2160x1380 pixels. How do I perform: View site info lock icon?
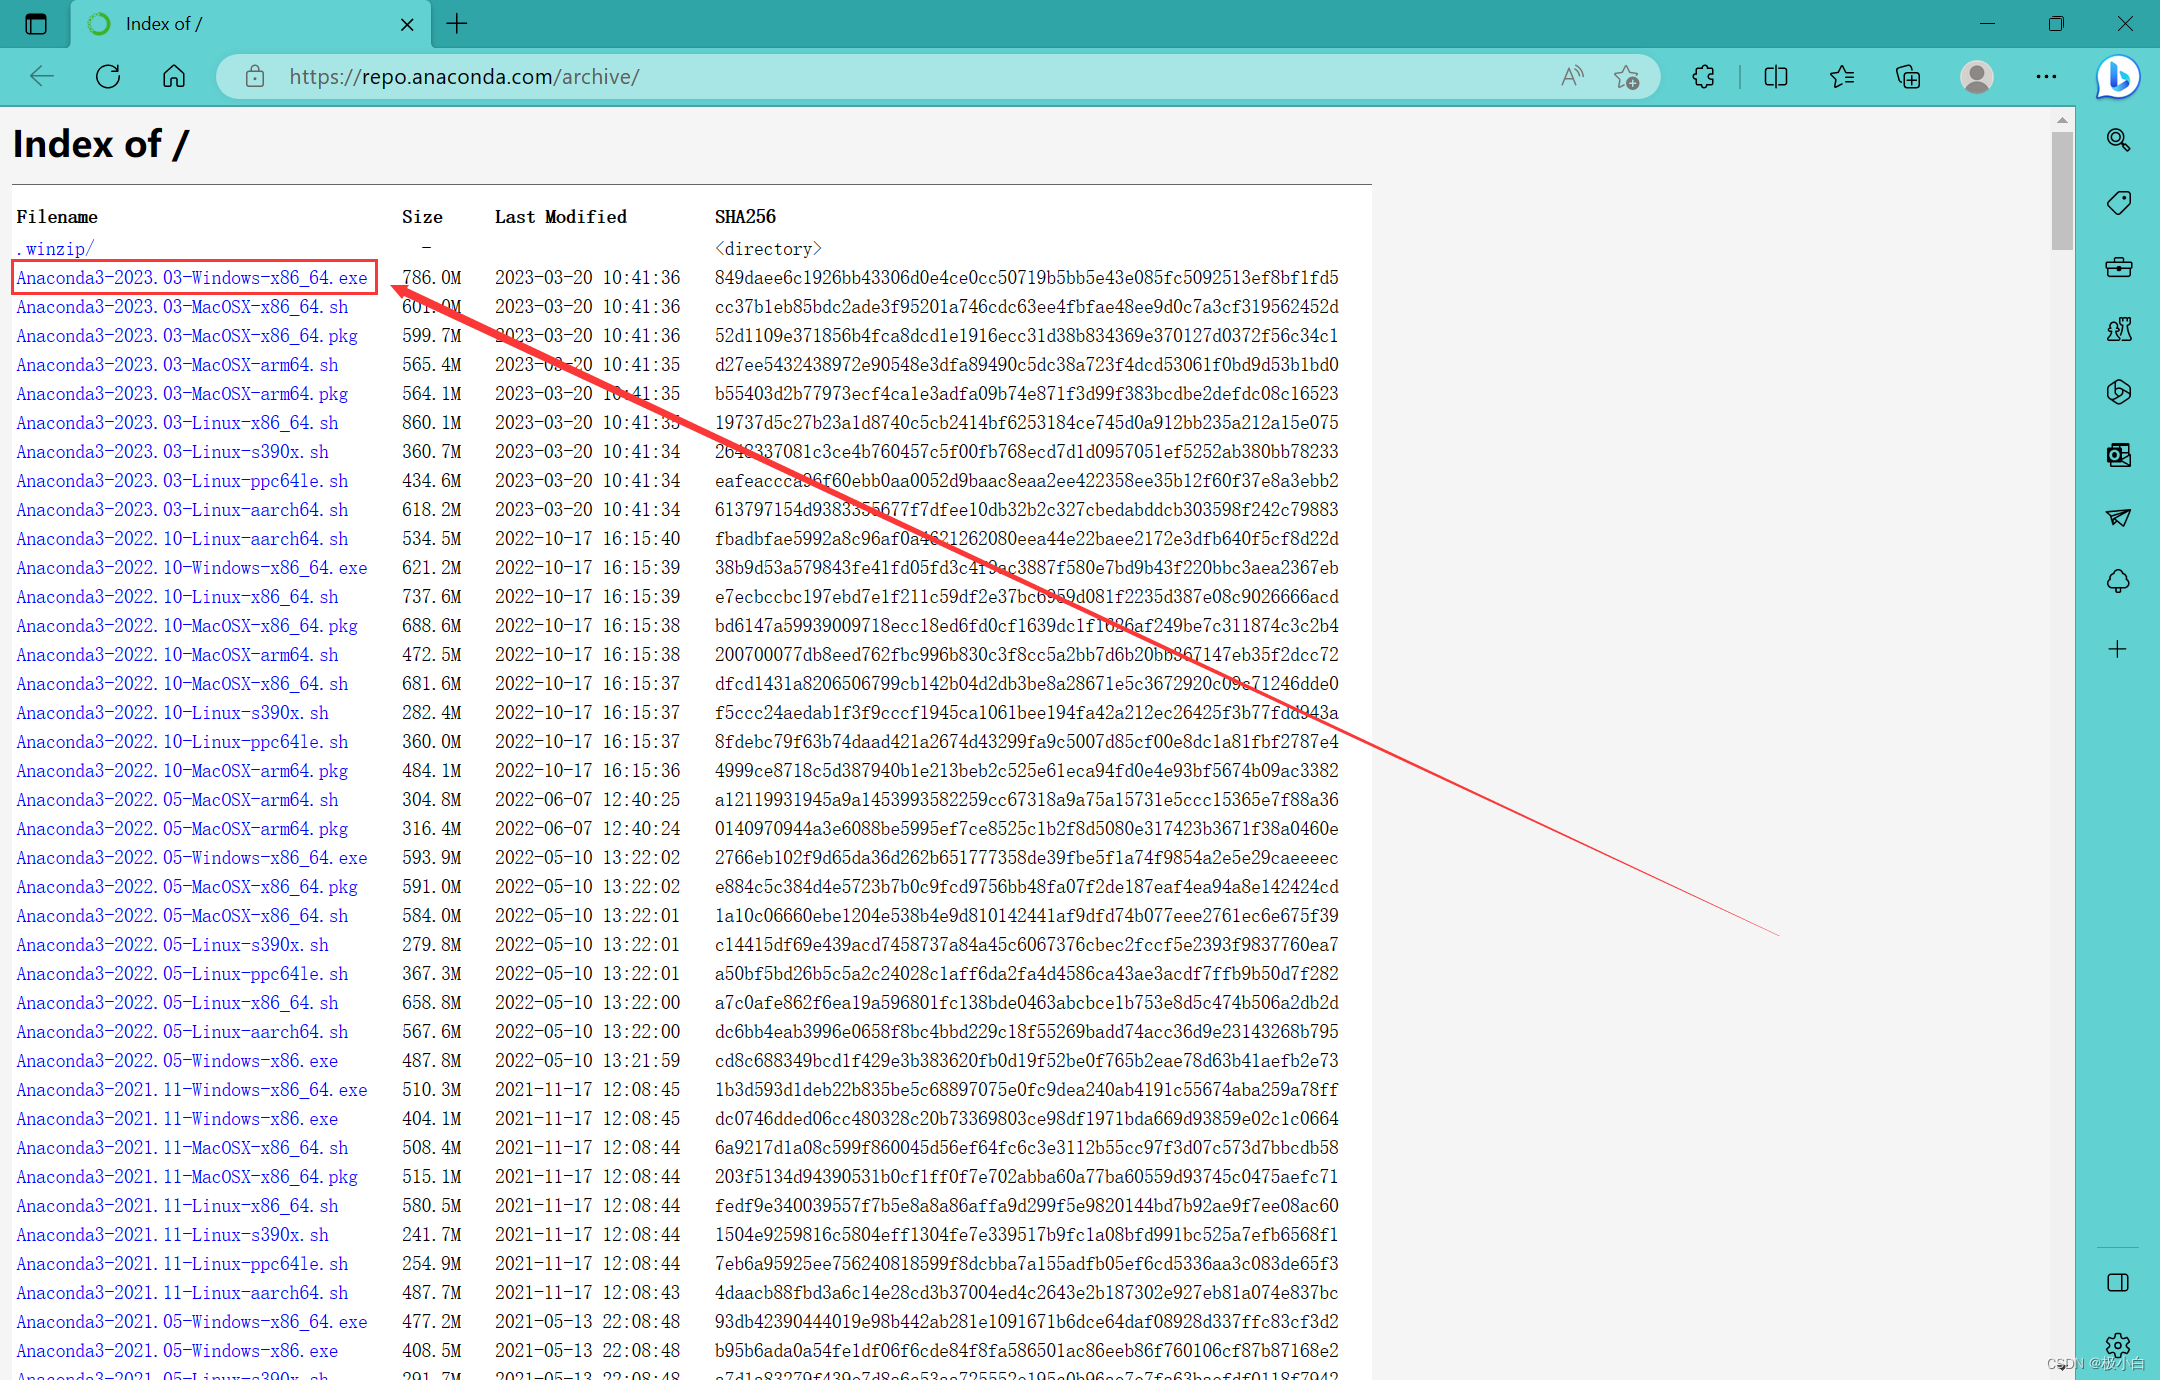tap(255, 77)
